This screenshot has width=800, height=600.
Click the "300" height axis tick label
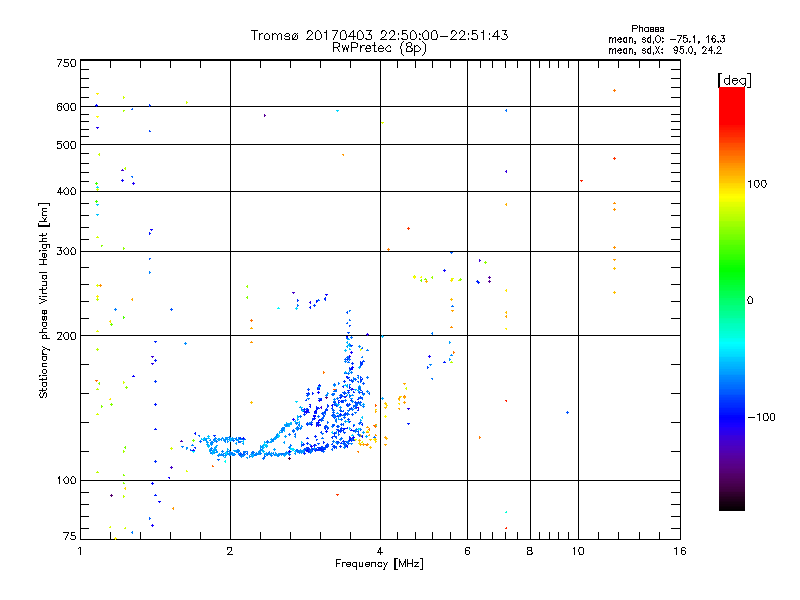coord(66,252)
